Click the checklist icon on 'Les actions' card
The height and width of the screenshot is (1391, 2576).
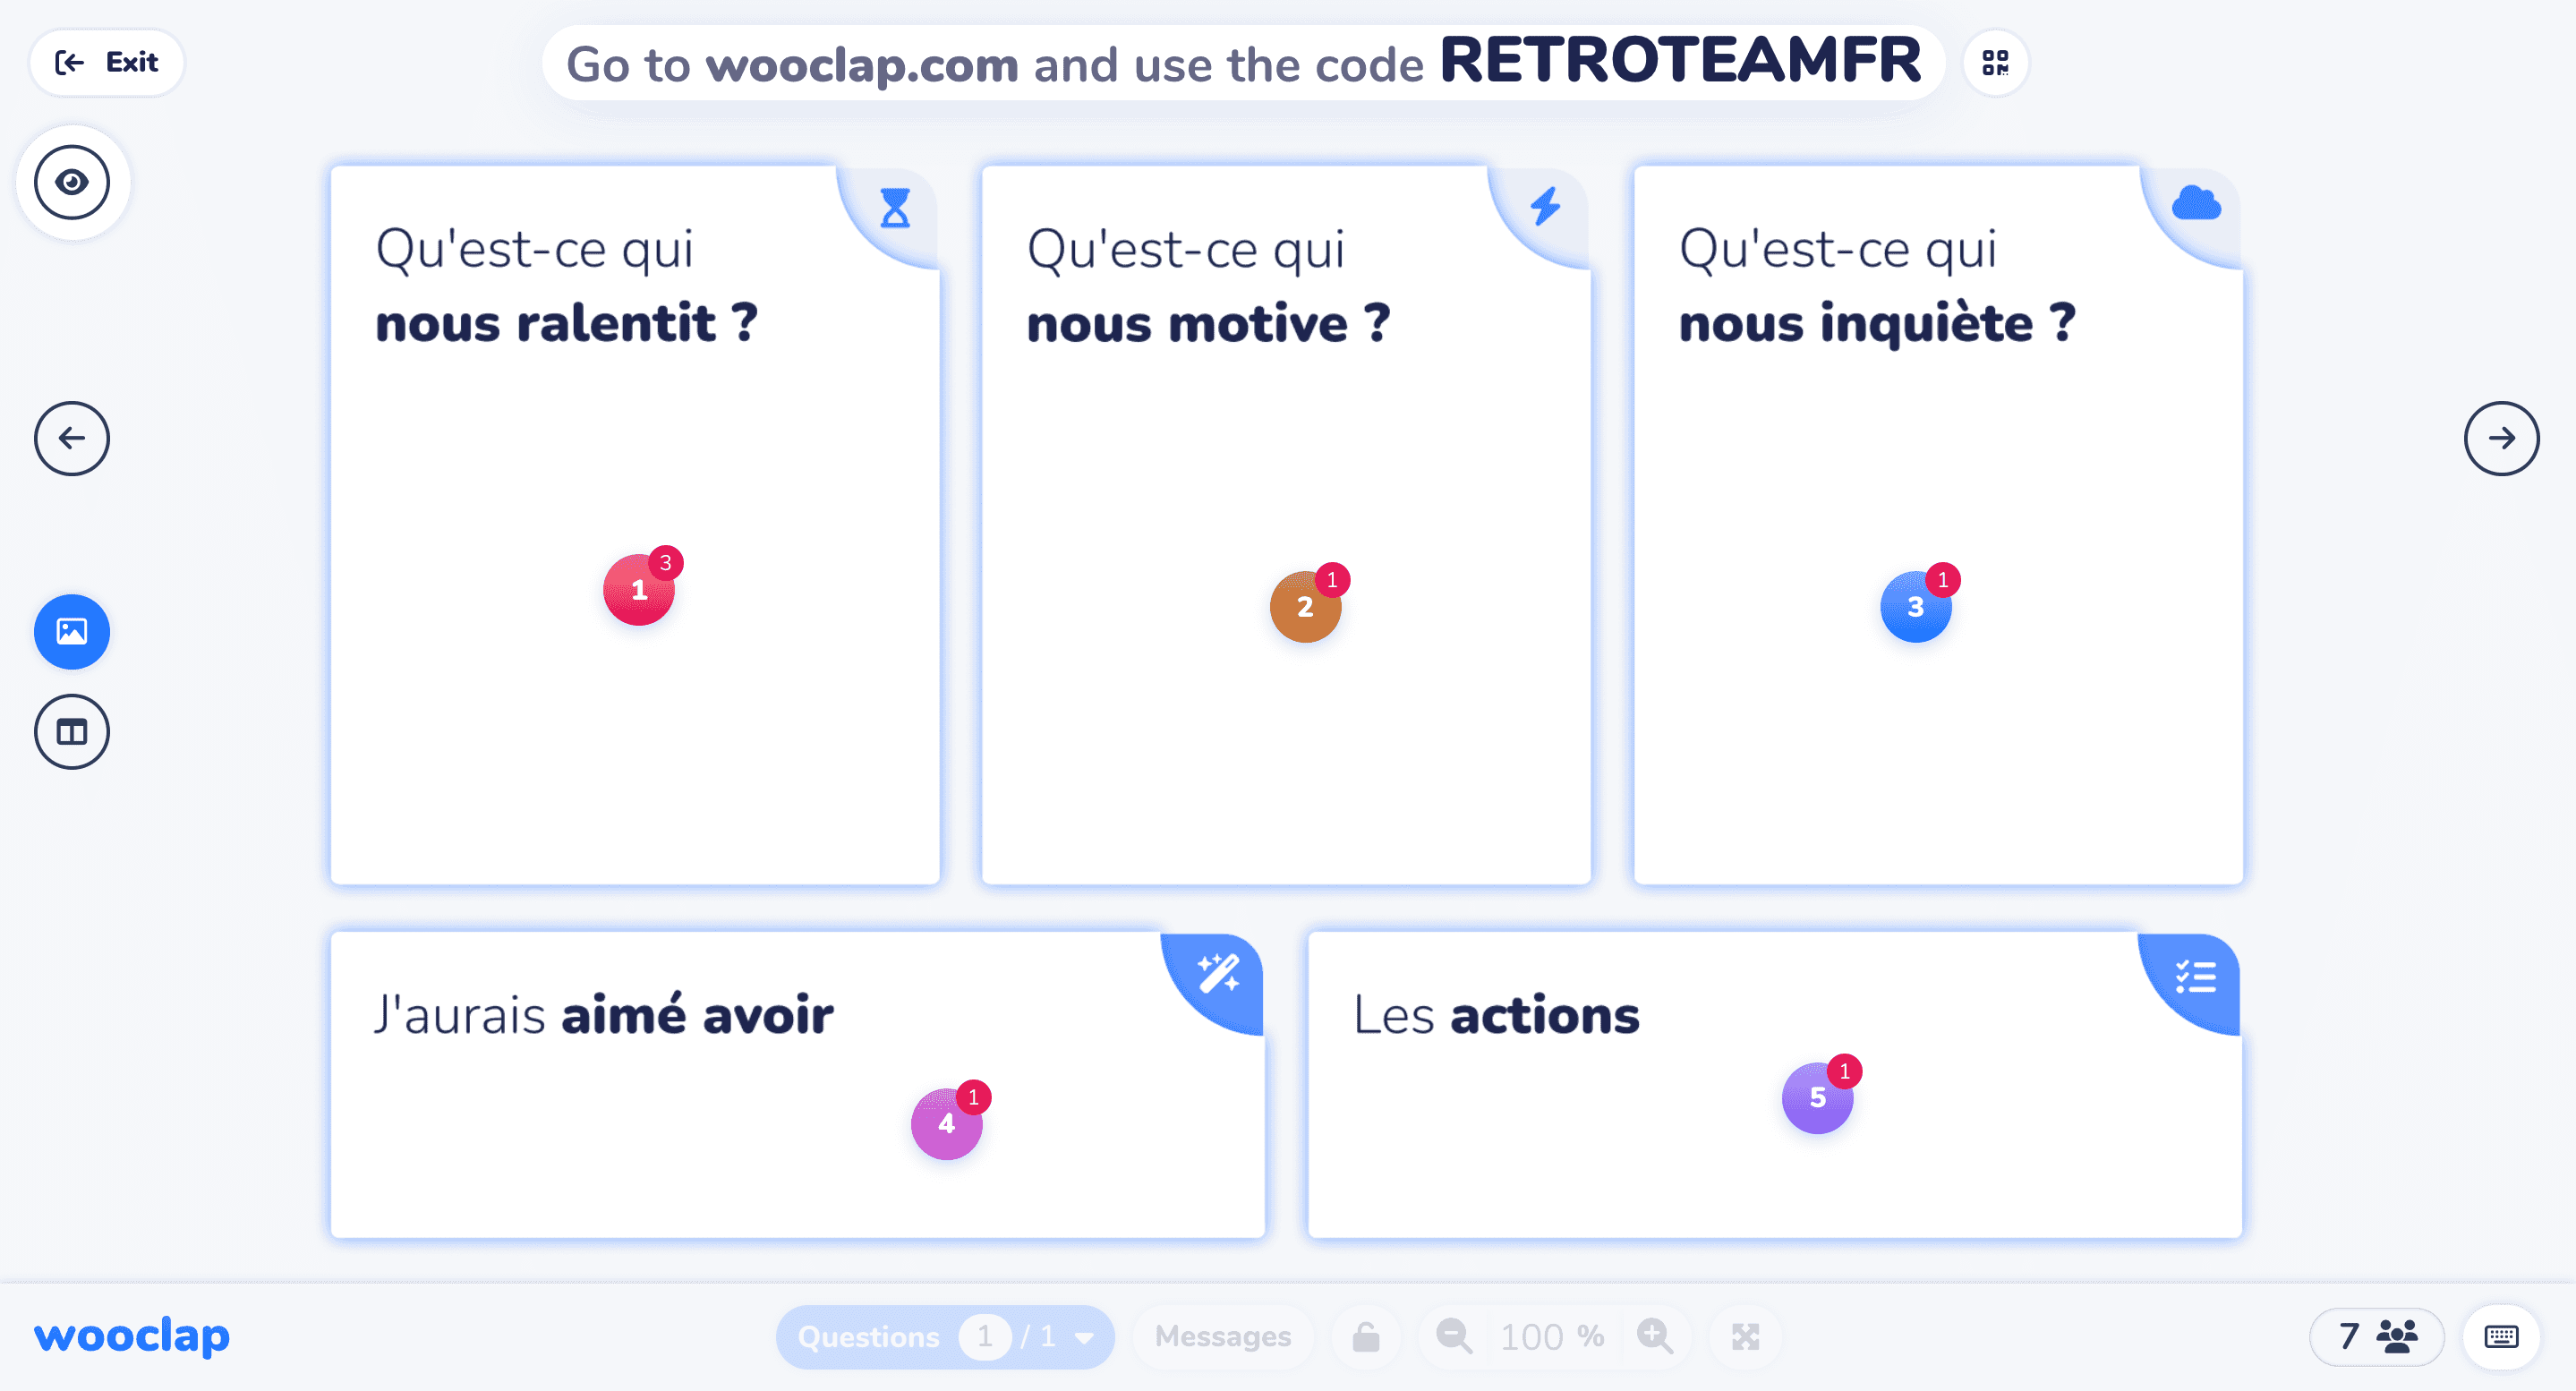tap(2192, 973)
